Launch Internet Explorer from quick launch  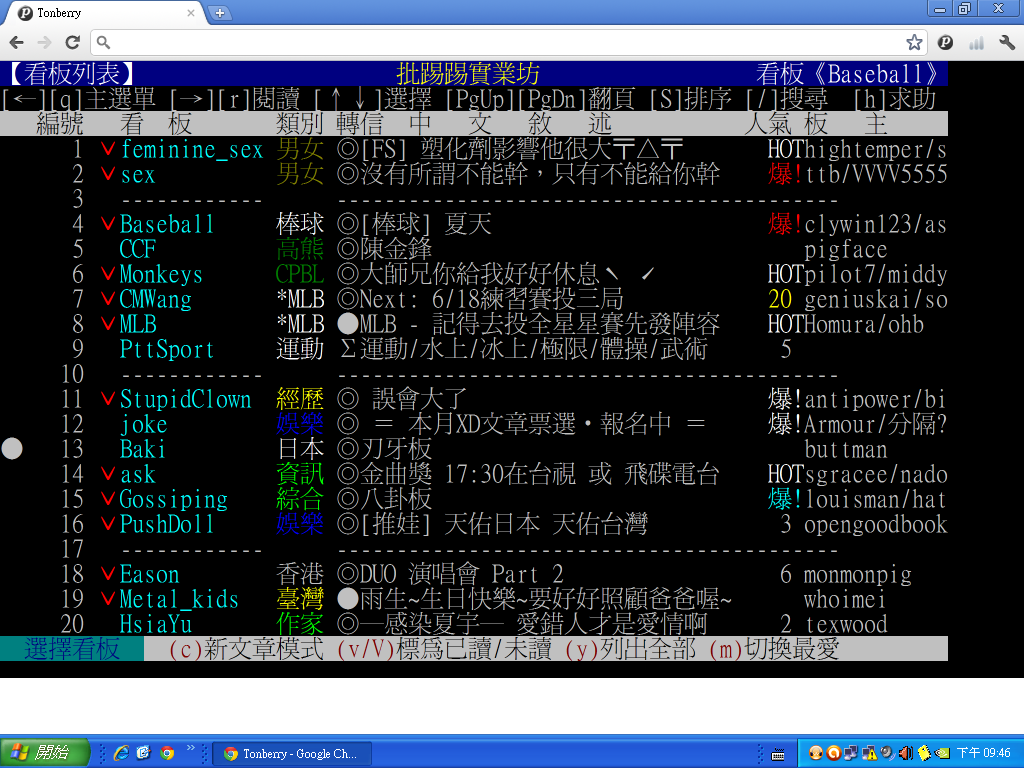(x=121, y=753)
